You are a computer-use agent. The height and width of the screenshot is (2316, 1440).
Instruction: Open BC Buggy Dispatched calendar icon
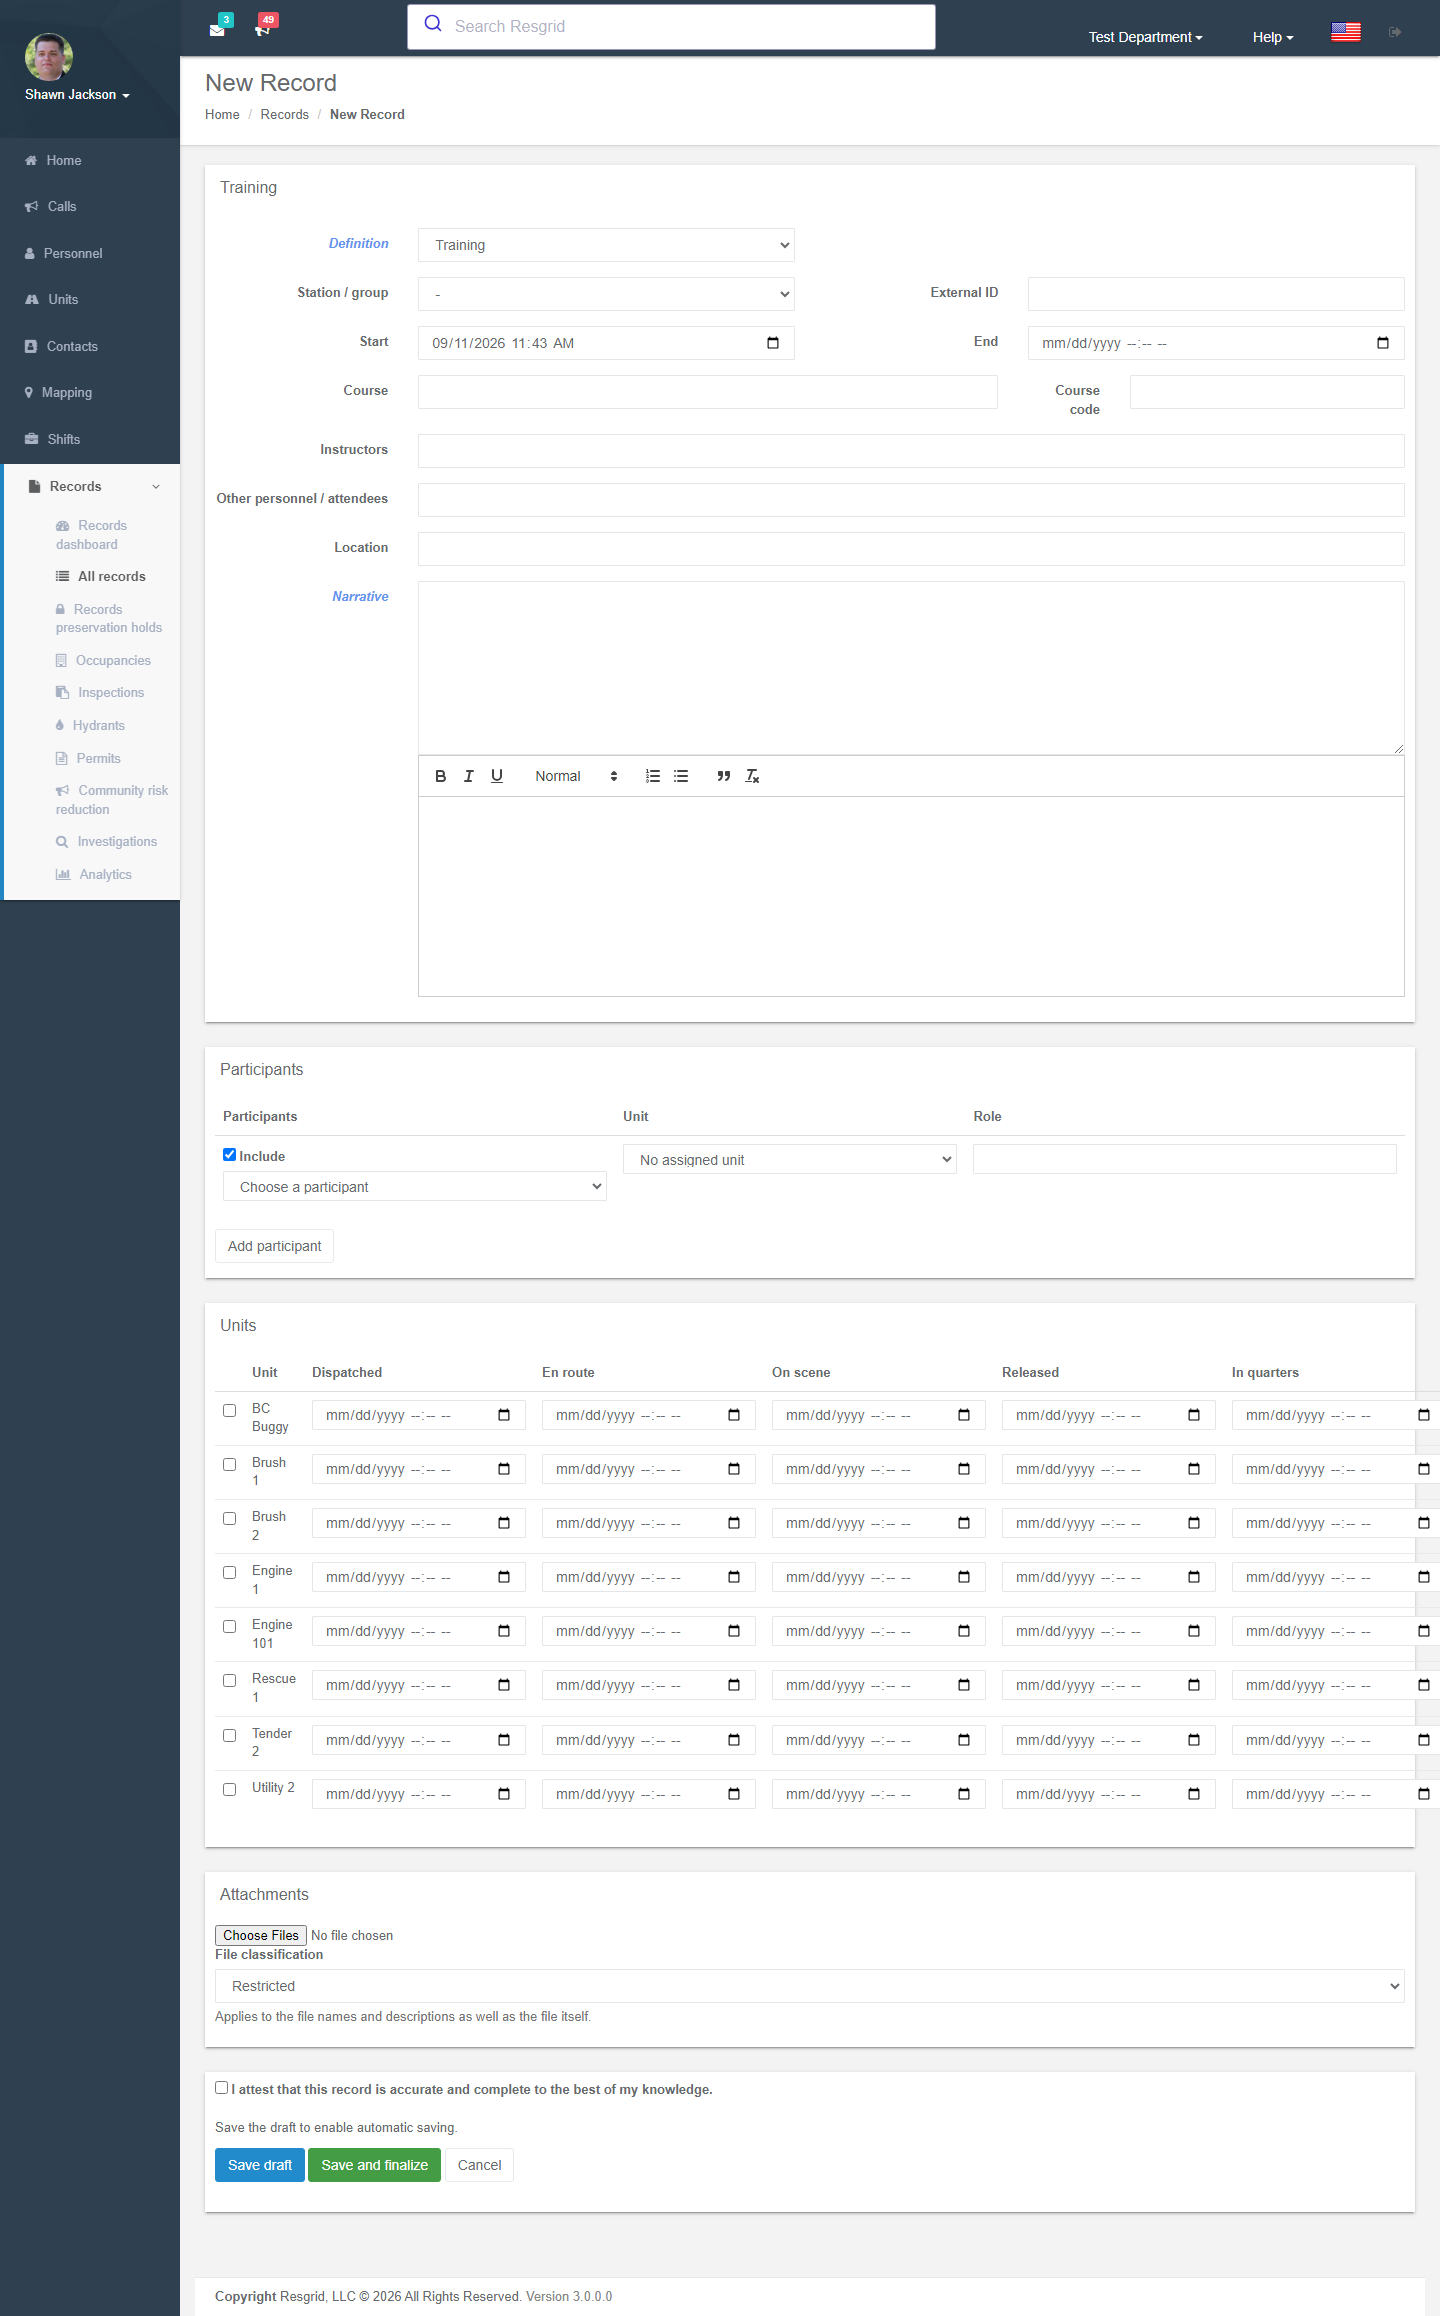[504, 1415]
